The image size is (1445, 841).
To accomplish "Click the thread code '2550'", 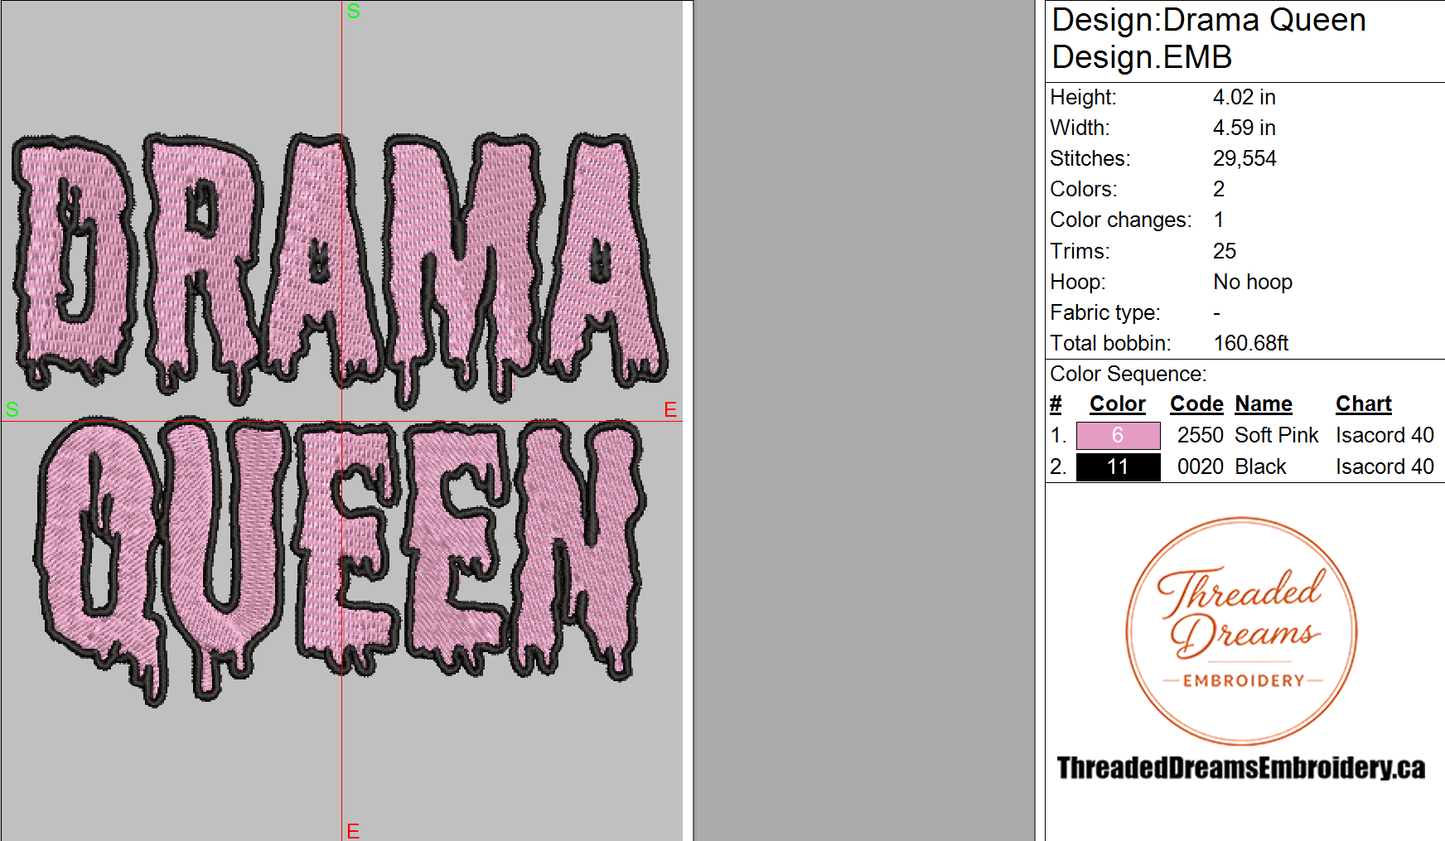I will point(1200,435).
